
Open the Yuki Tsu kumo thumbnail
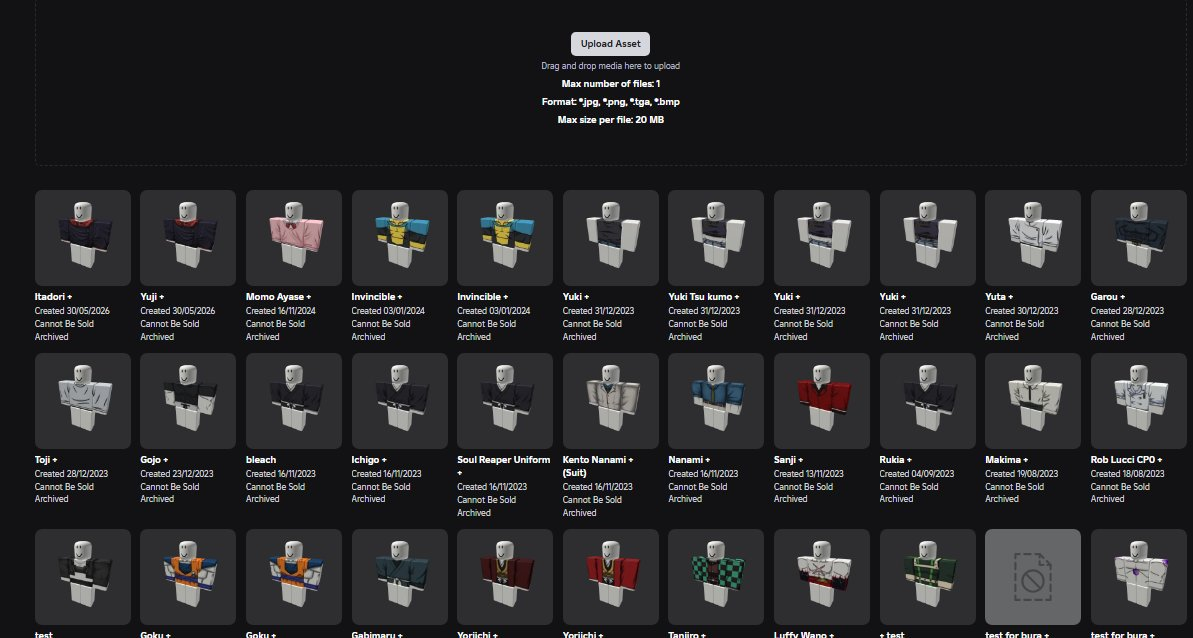(716, 238)
